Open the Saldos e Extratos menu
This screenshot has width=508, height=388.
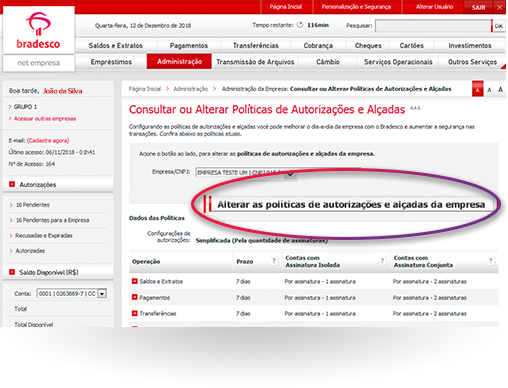[116, 46]
